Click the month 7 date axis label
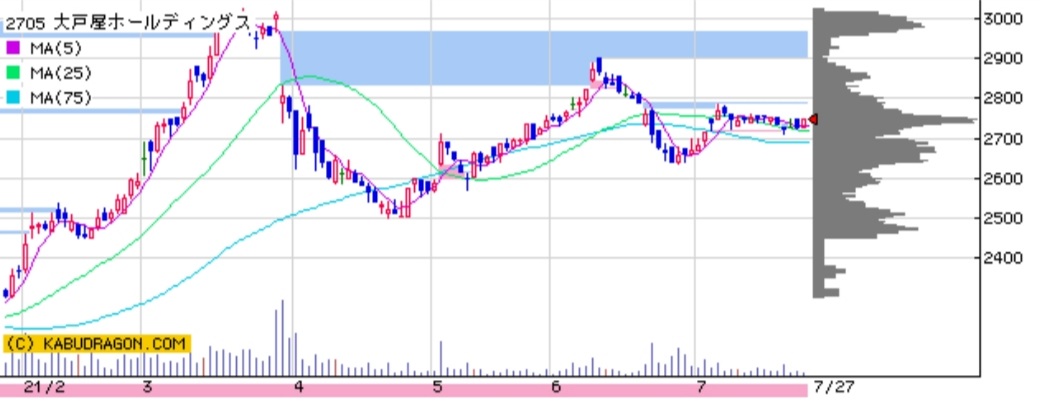This screenshot has height=408, width=1040. click(x=701, y=387)
